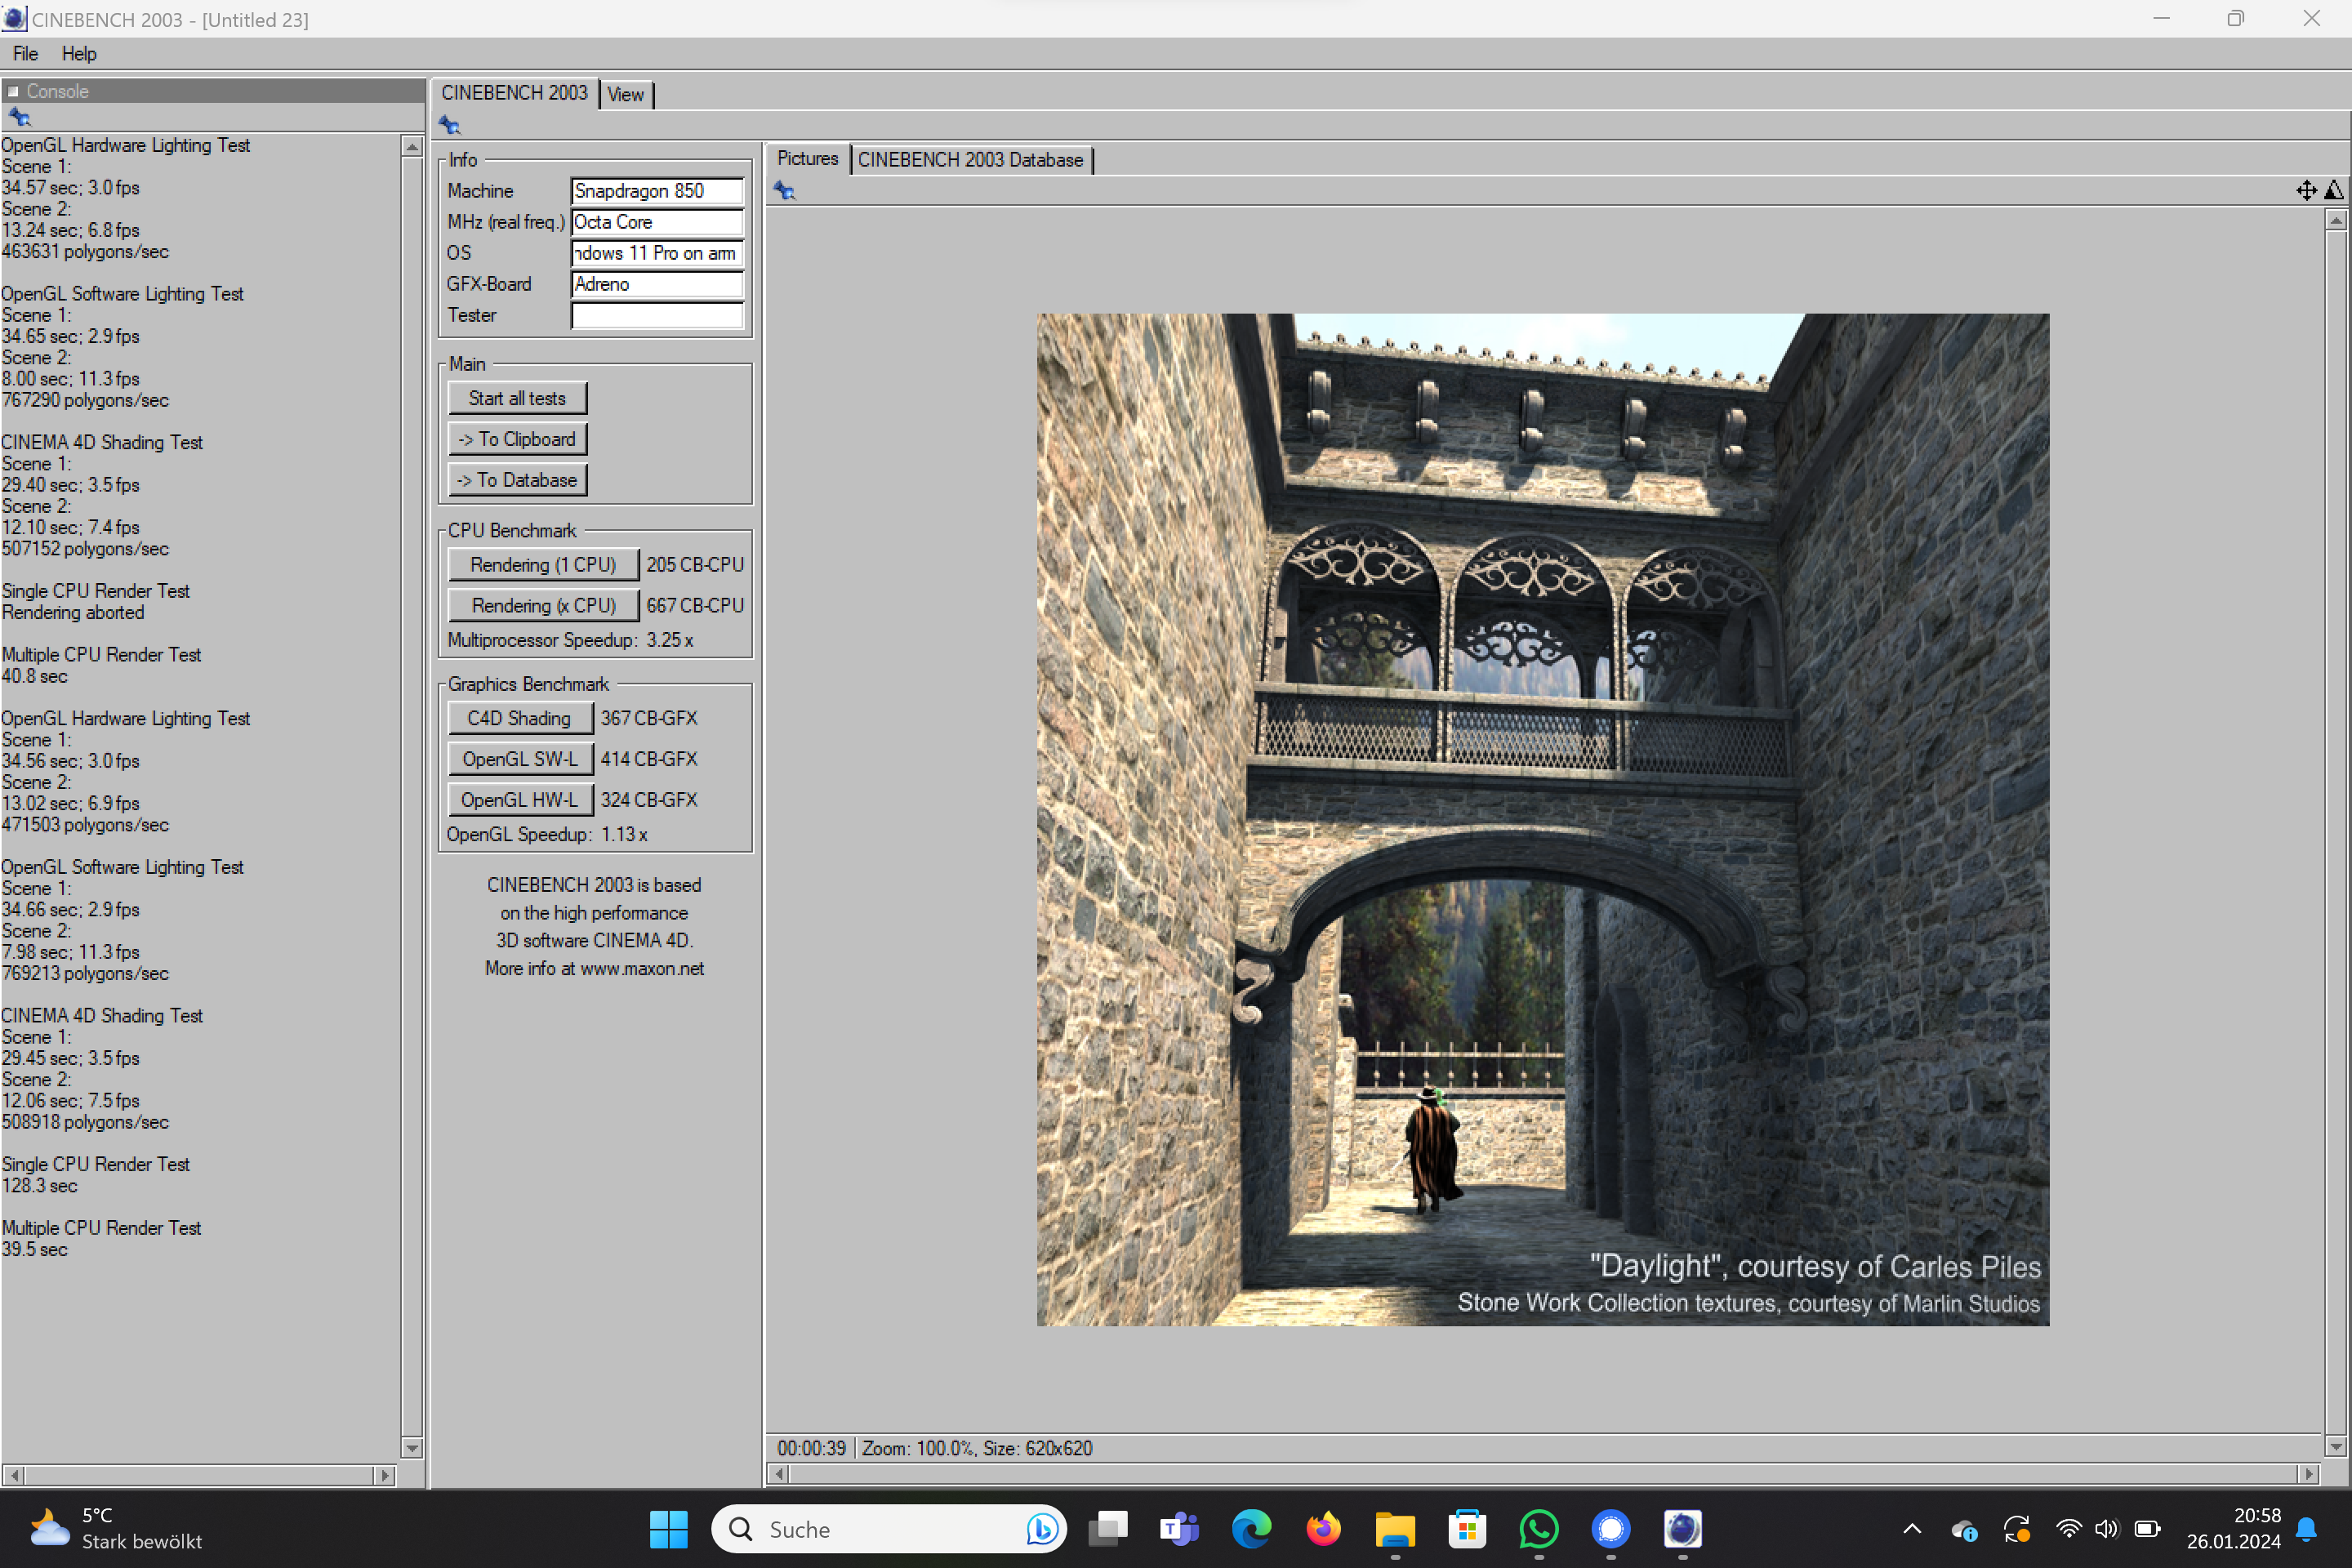
Task: Open the Firefox icon on taskbar
Action: click(1323, 1529)
